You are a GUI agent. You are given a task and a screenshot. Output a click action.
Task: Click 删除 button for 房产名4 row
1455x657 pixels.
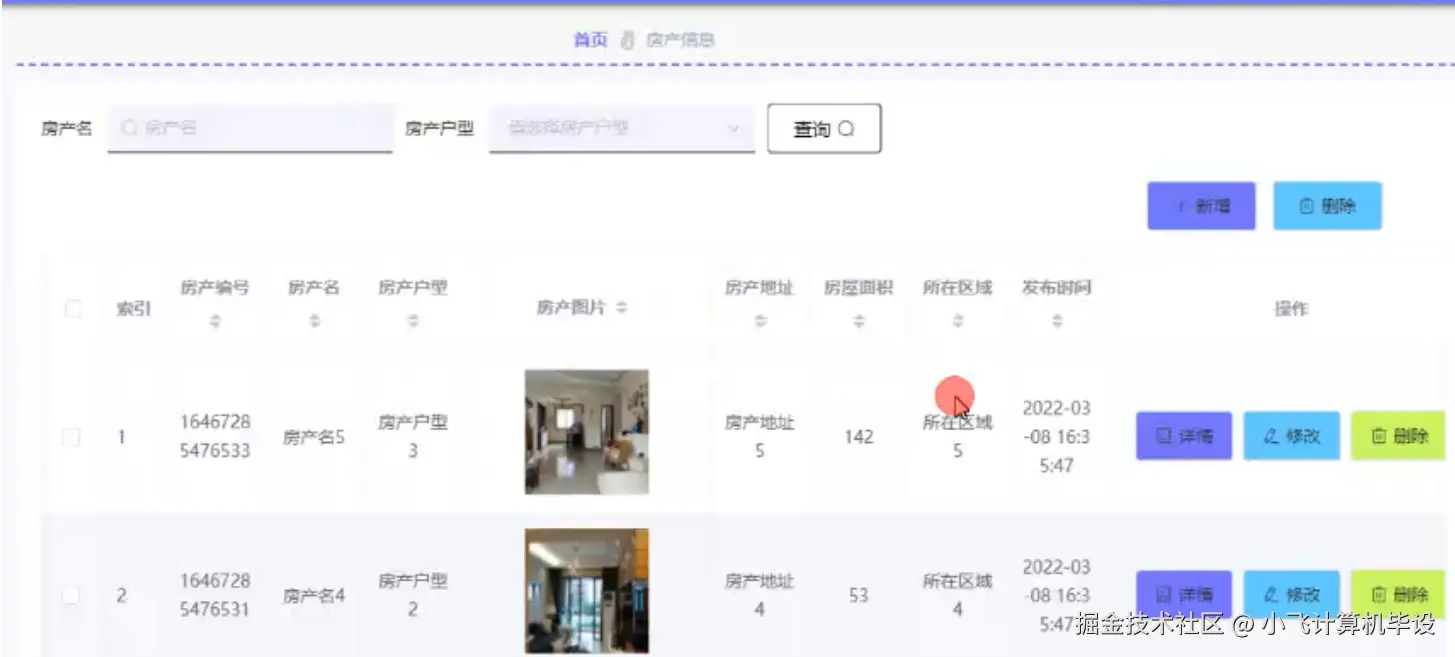coord(1398,594)
